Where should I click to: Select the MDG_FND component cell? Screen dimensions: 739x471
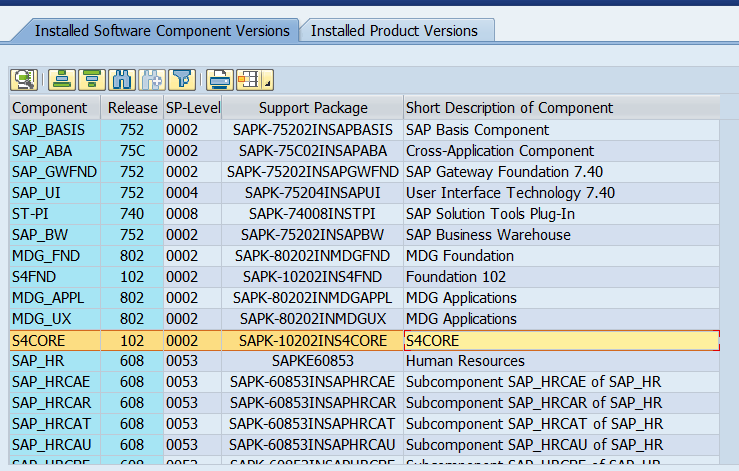tap(55, 256)
